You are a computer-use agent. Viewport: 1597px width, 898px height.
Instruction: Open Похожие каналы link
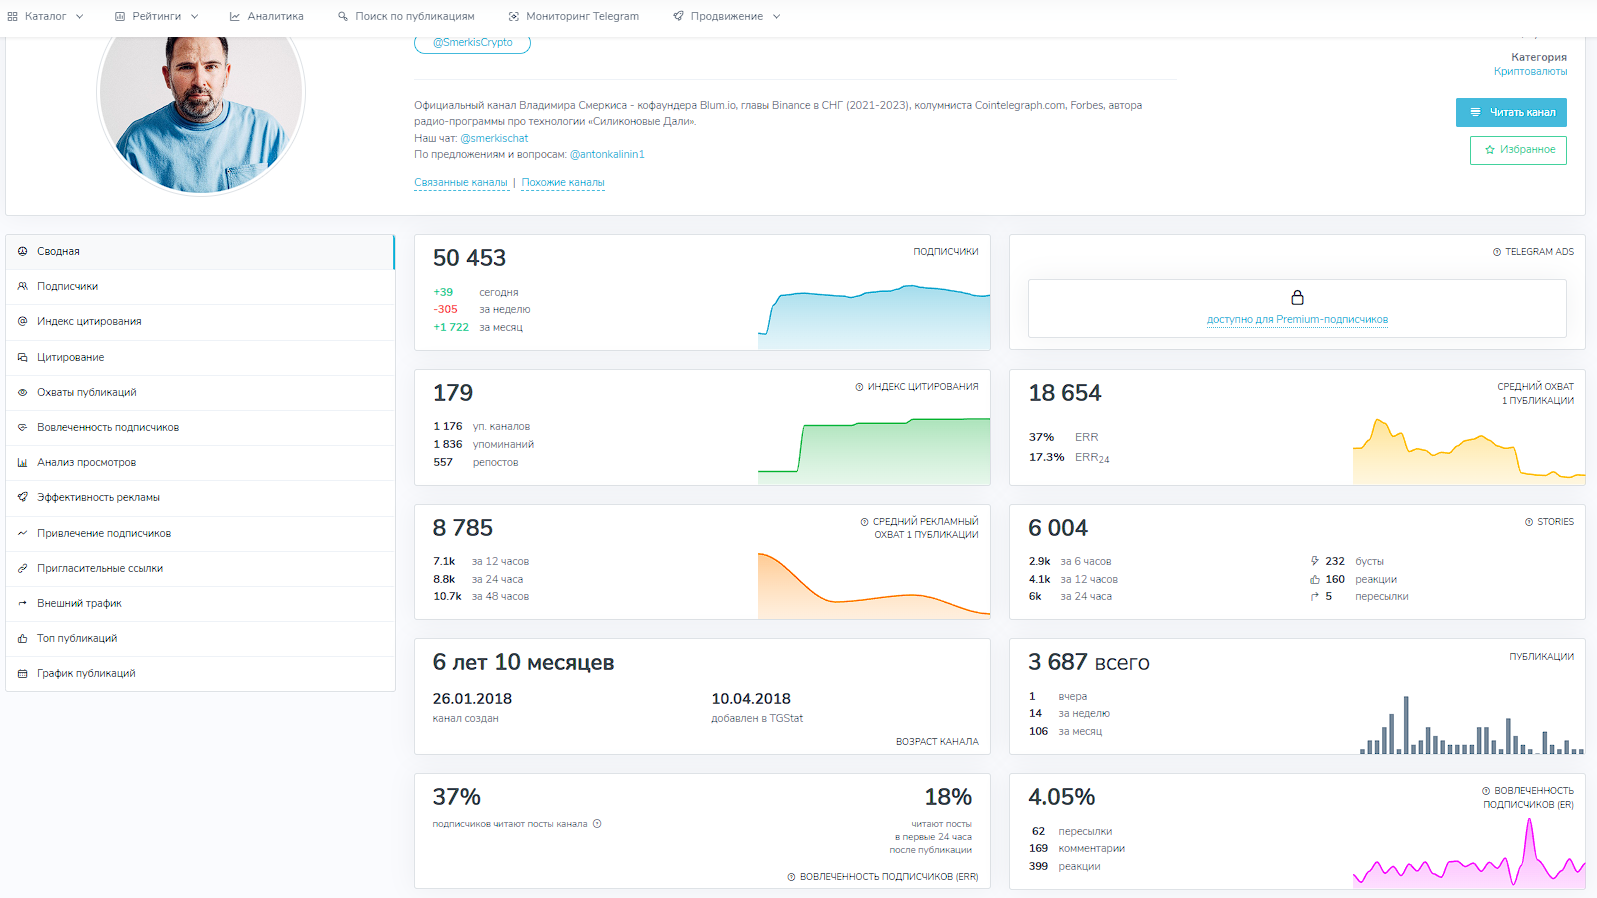[x=563, y=182]
